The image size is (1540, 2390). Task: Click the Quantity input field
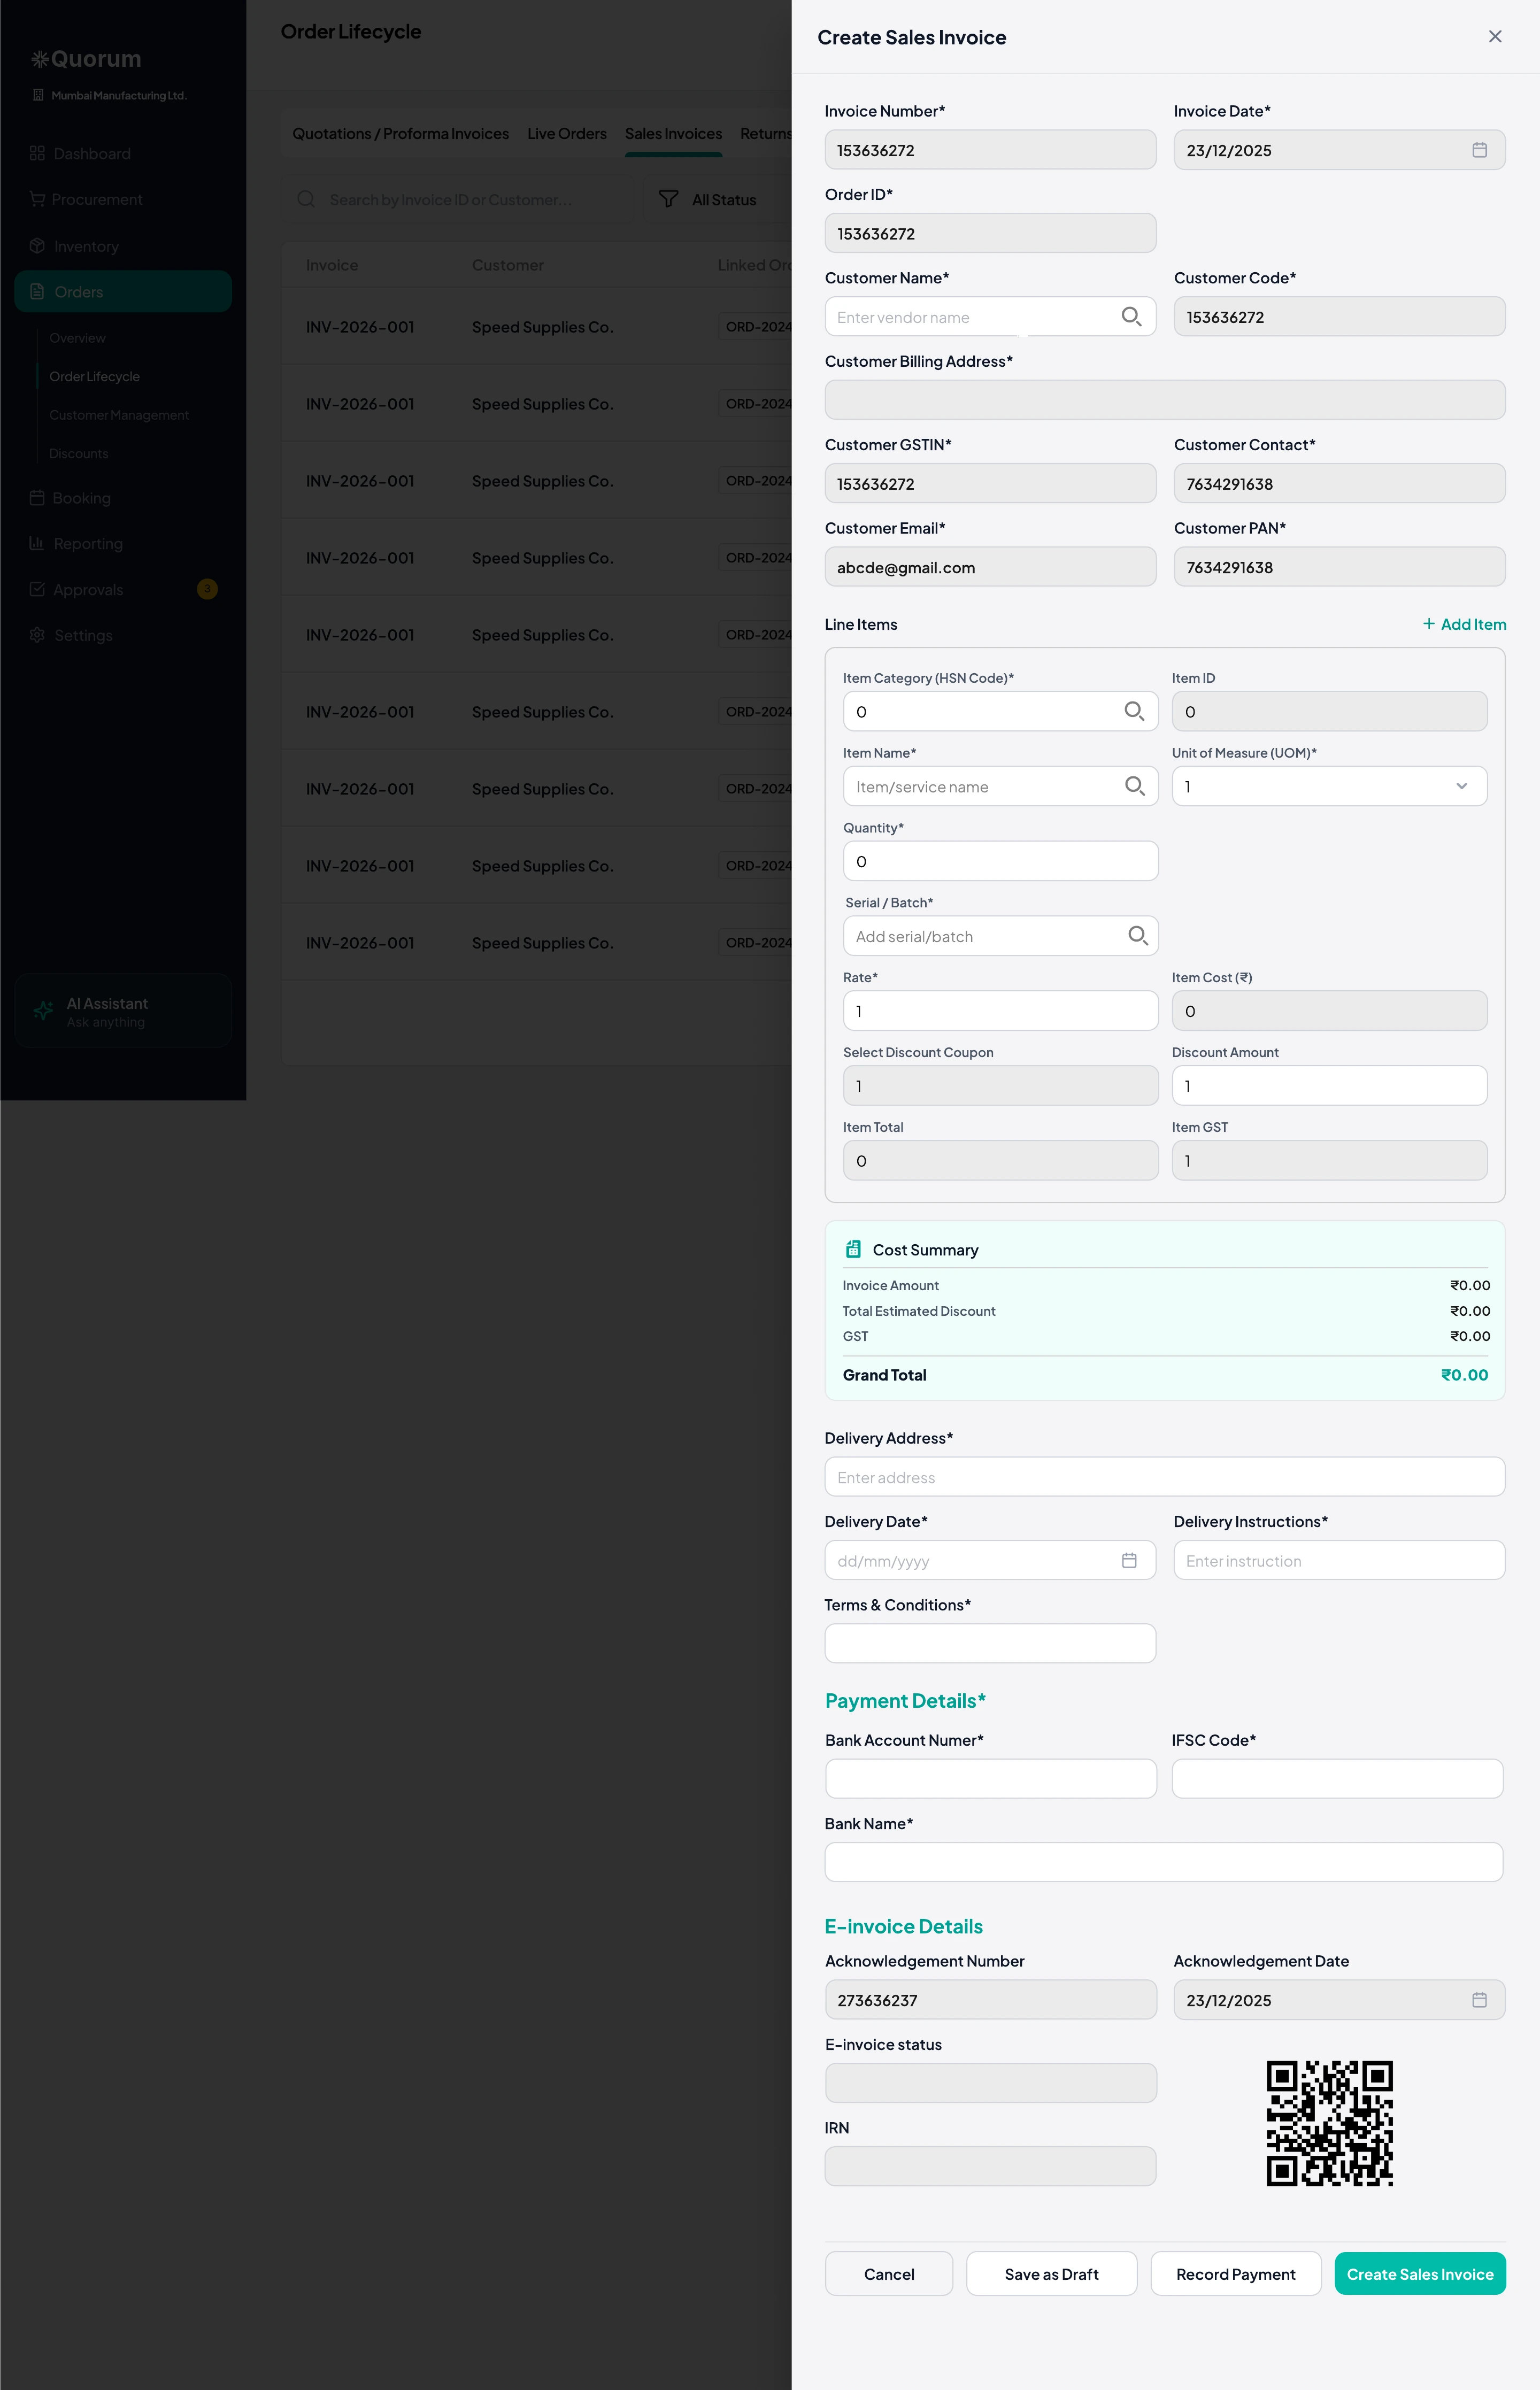(1000, 861)
